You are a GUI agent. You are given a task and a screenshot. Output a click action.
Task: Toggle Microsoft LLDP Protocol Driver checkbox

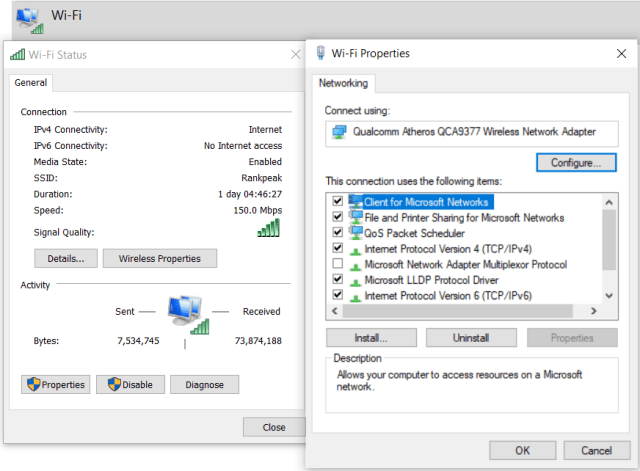click(338, 279)
